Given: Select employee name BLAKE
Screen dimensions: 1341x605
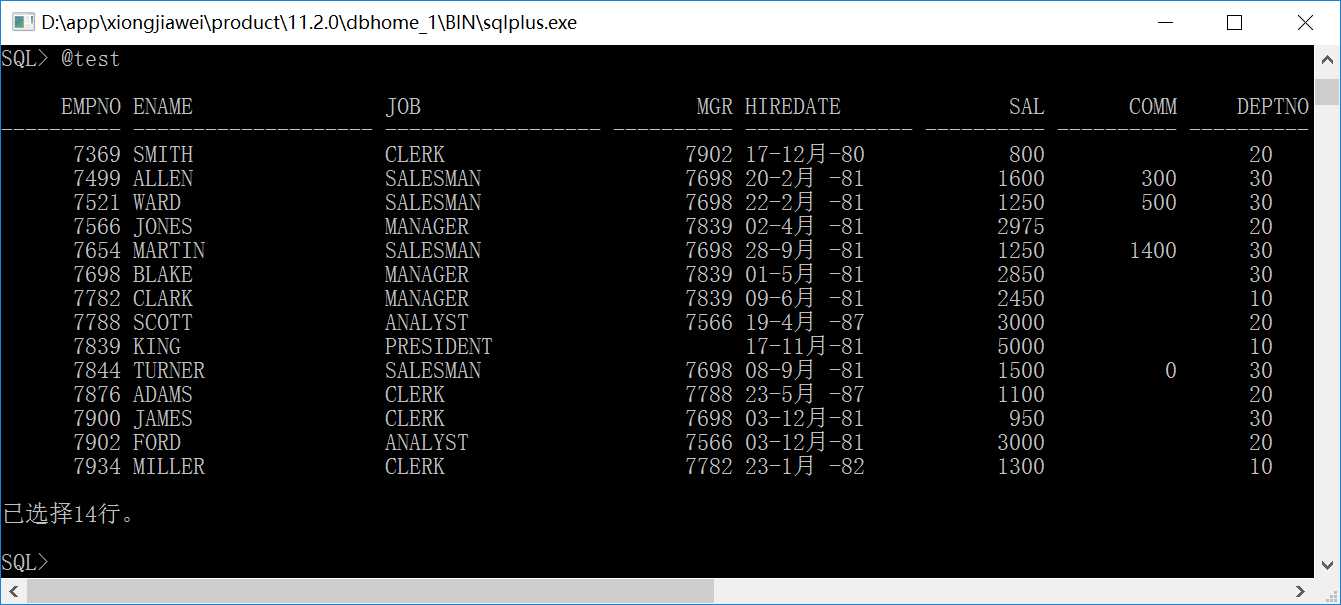Looking at the screenshot, I should pos(163,275).
